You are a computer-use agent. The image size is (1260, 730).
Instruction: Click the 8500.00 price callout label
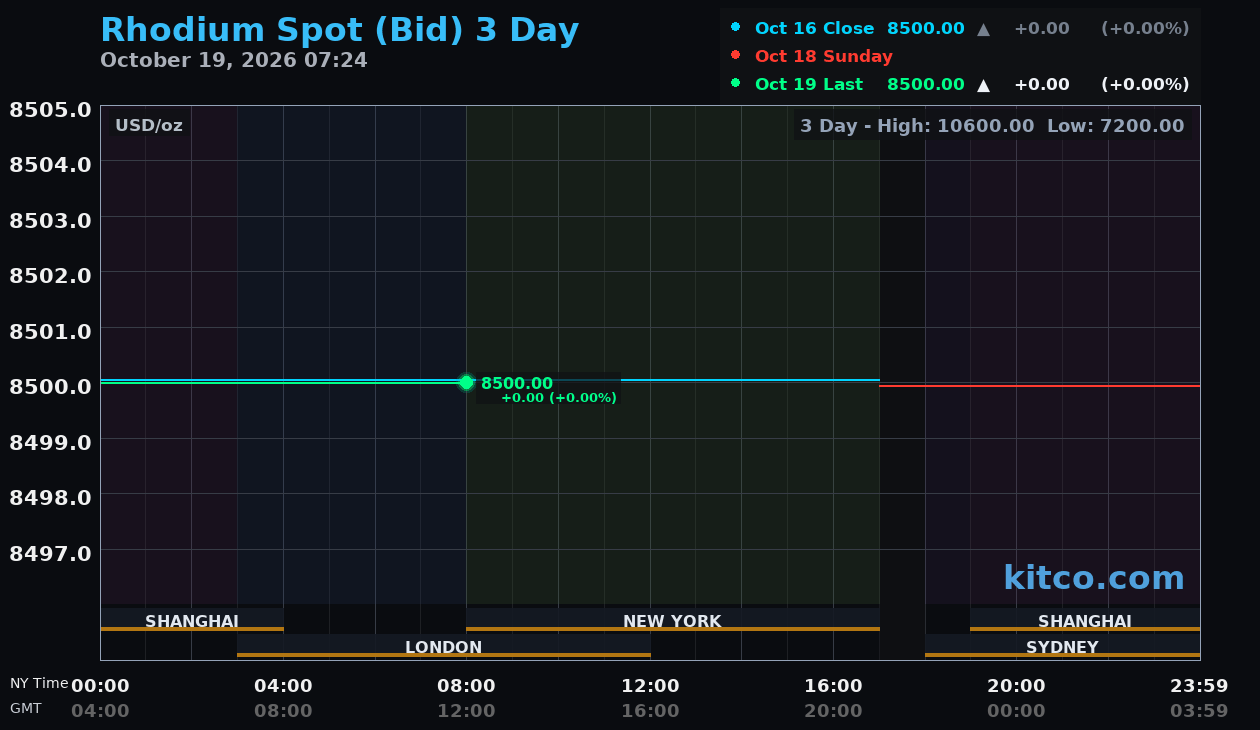point(516,383)
